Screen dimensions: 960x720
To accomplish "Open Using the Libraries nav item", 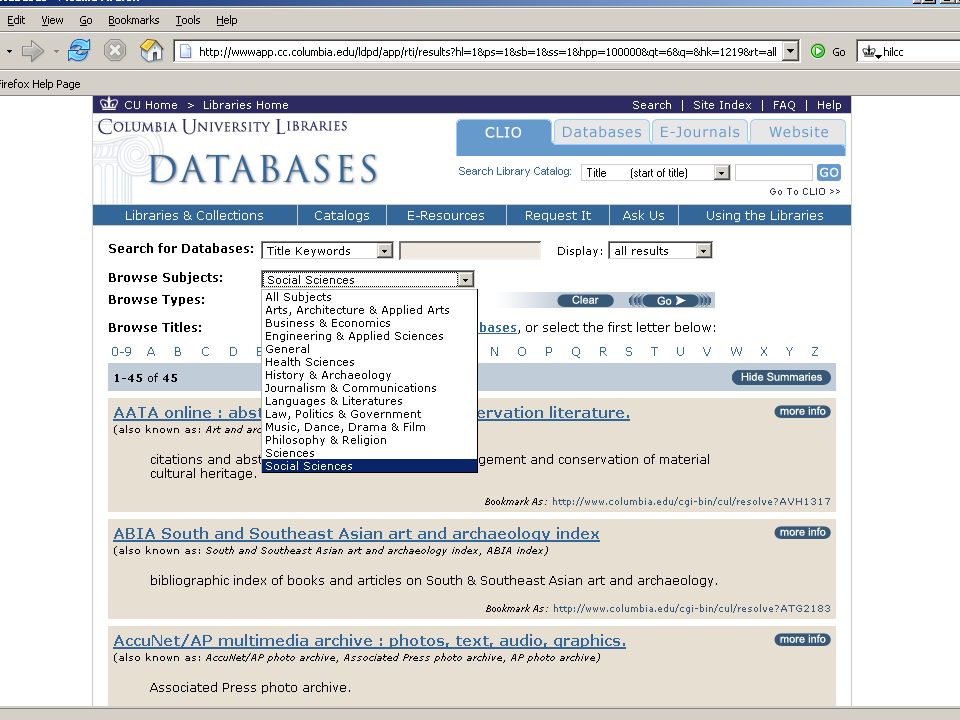I will 765,216.
